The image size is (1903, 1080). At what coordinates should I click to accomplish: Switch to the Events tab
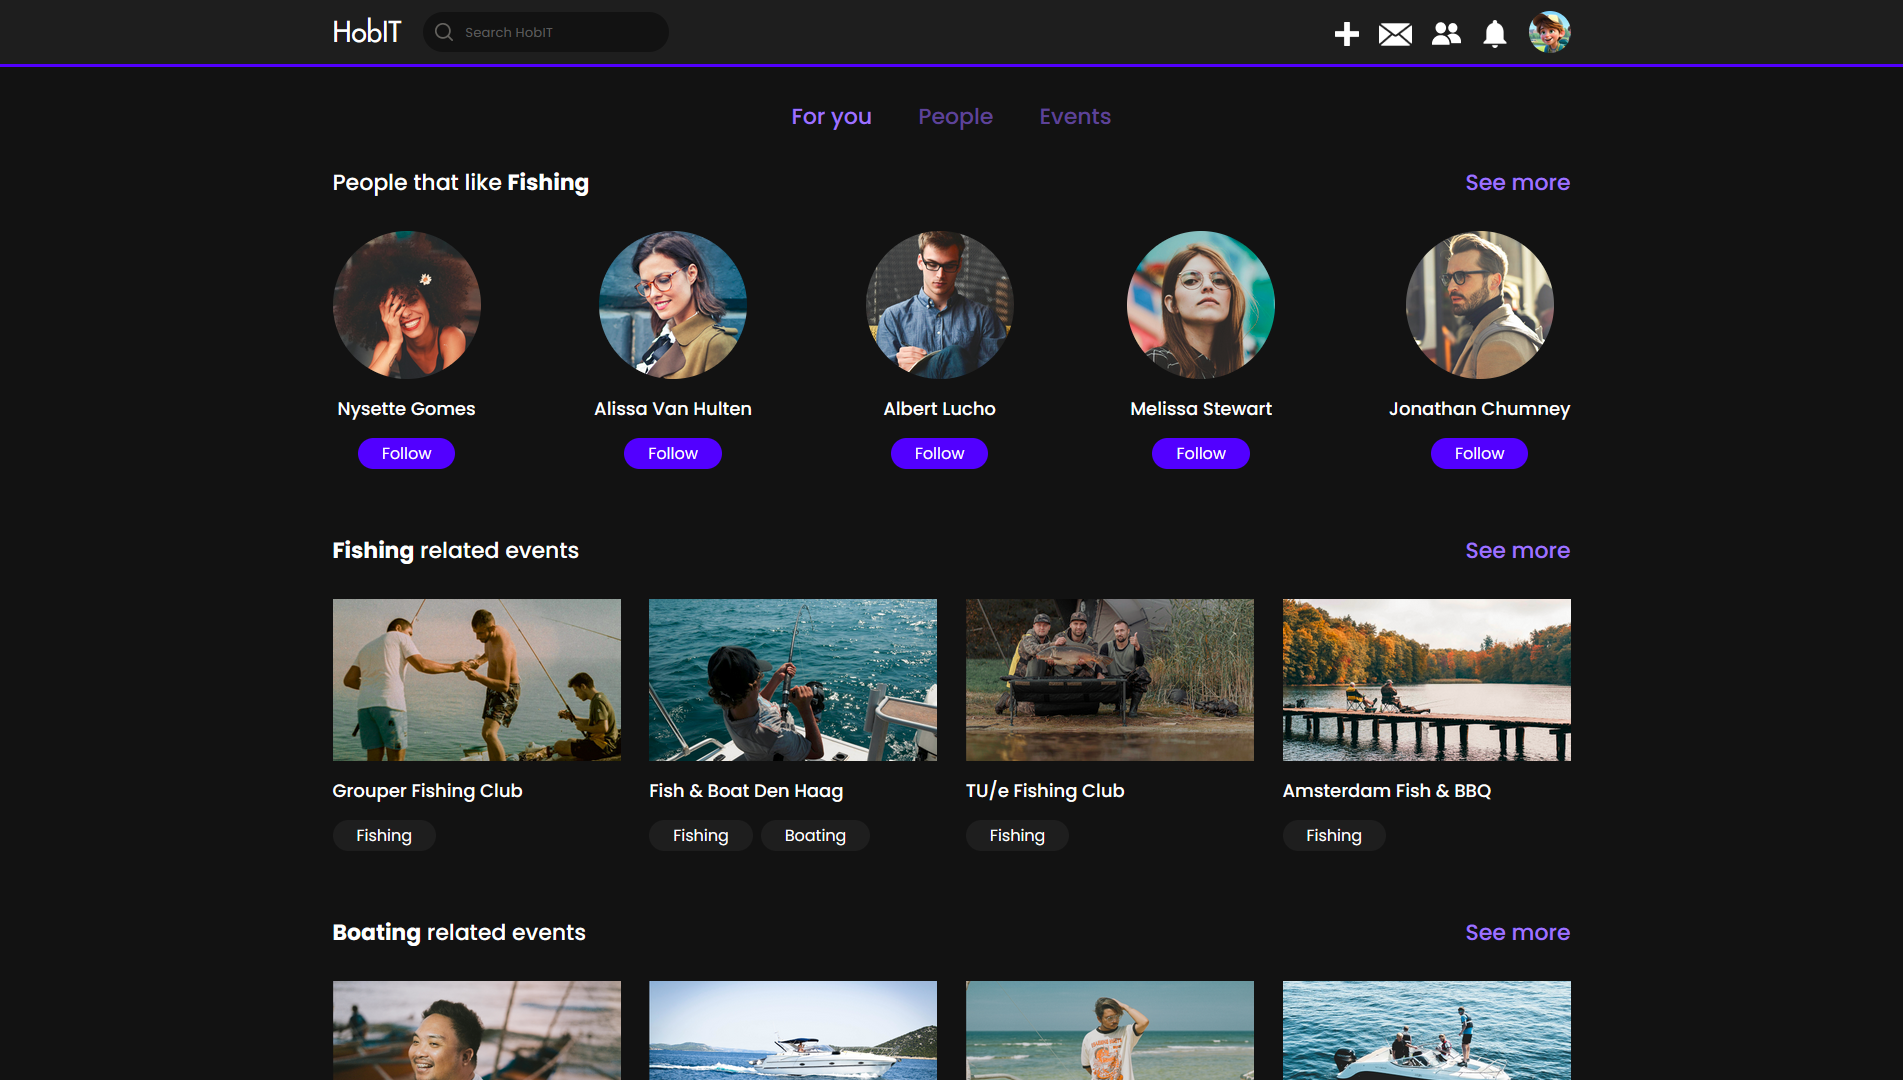(1075, 117)
